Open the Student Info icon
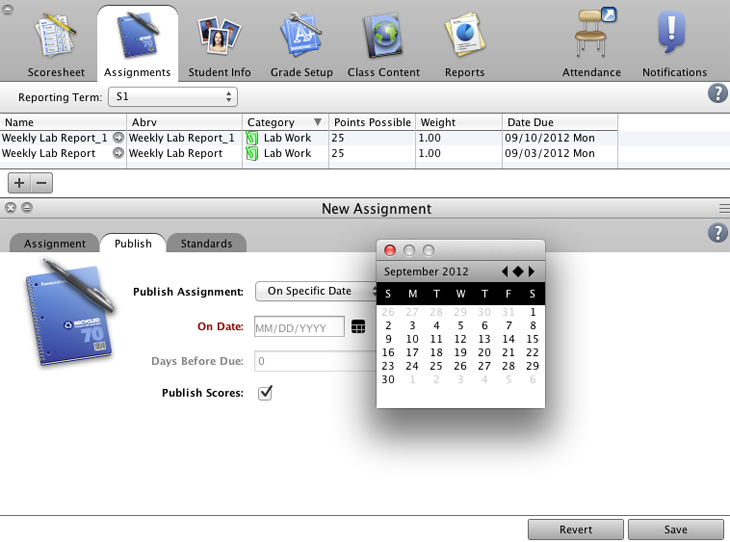This screenshot has height=542, width=730. coord(219,38)
